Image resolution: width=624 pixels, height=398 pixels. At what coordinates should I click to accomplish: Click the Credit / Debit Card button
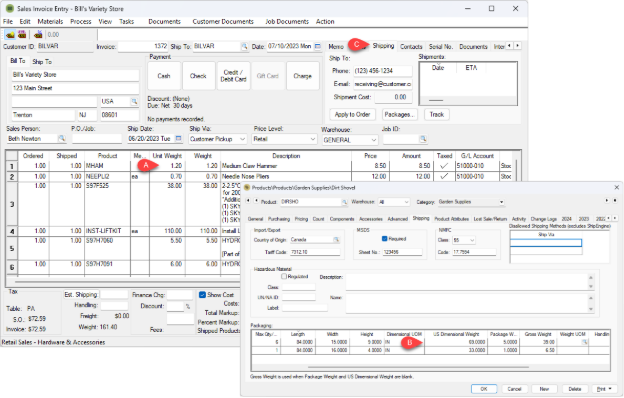[x=233, y=76]
